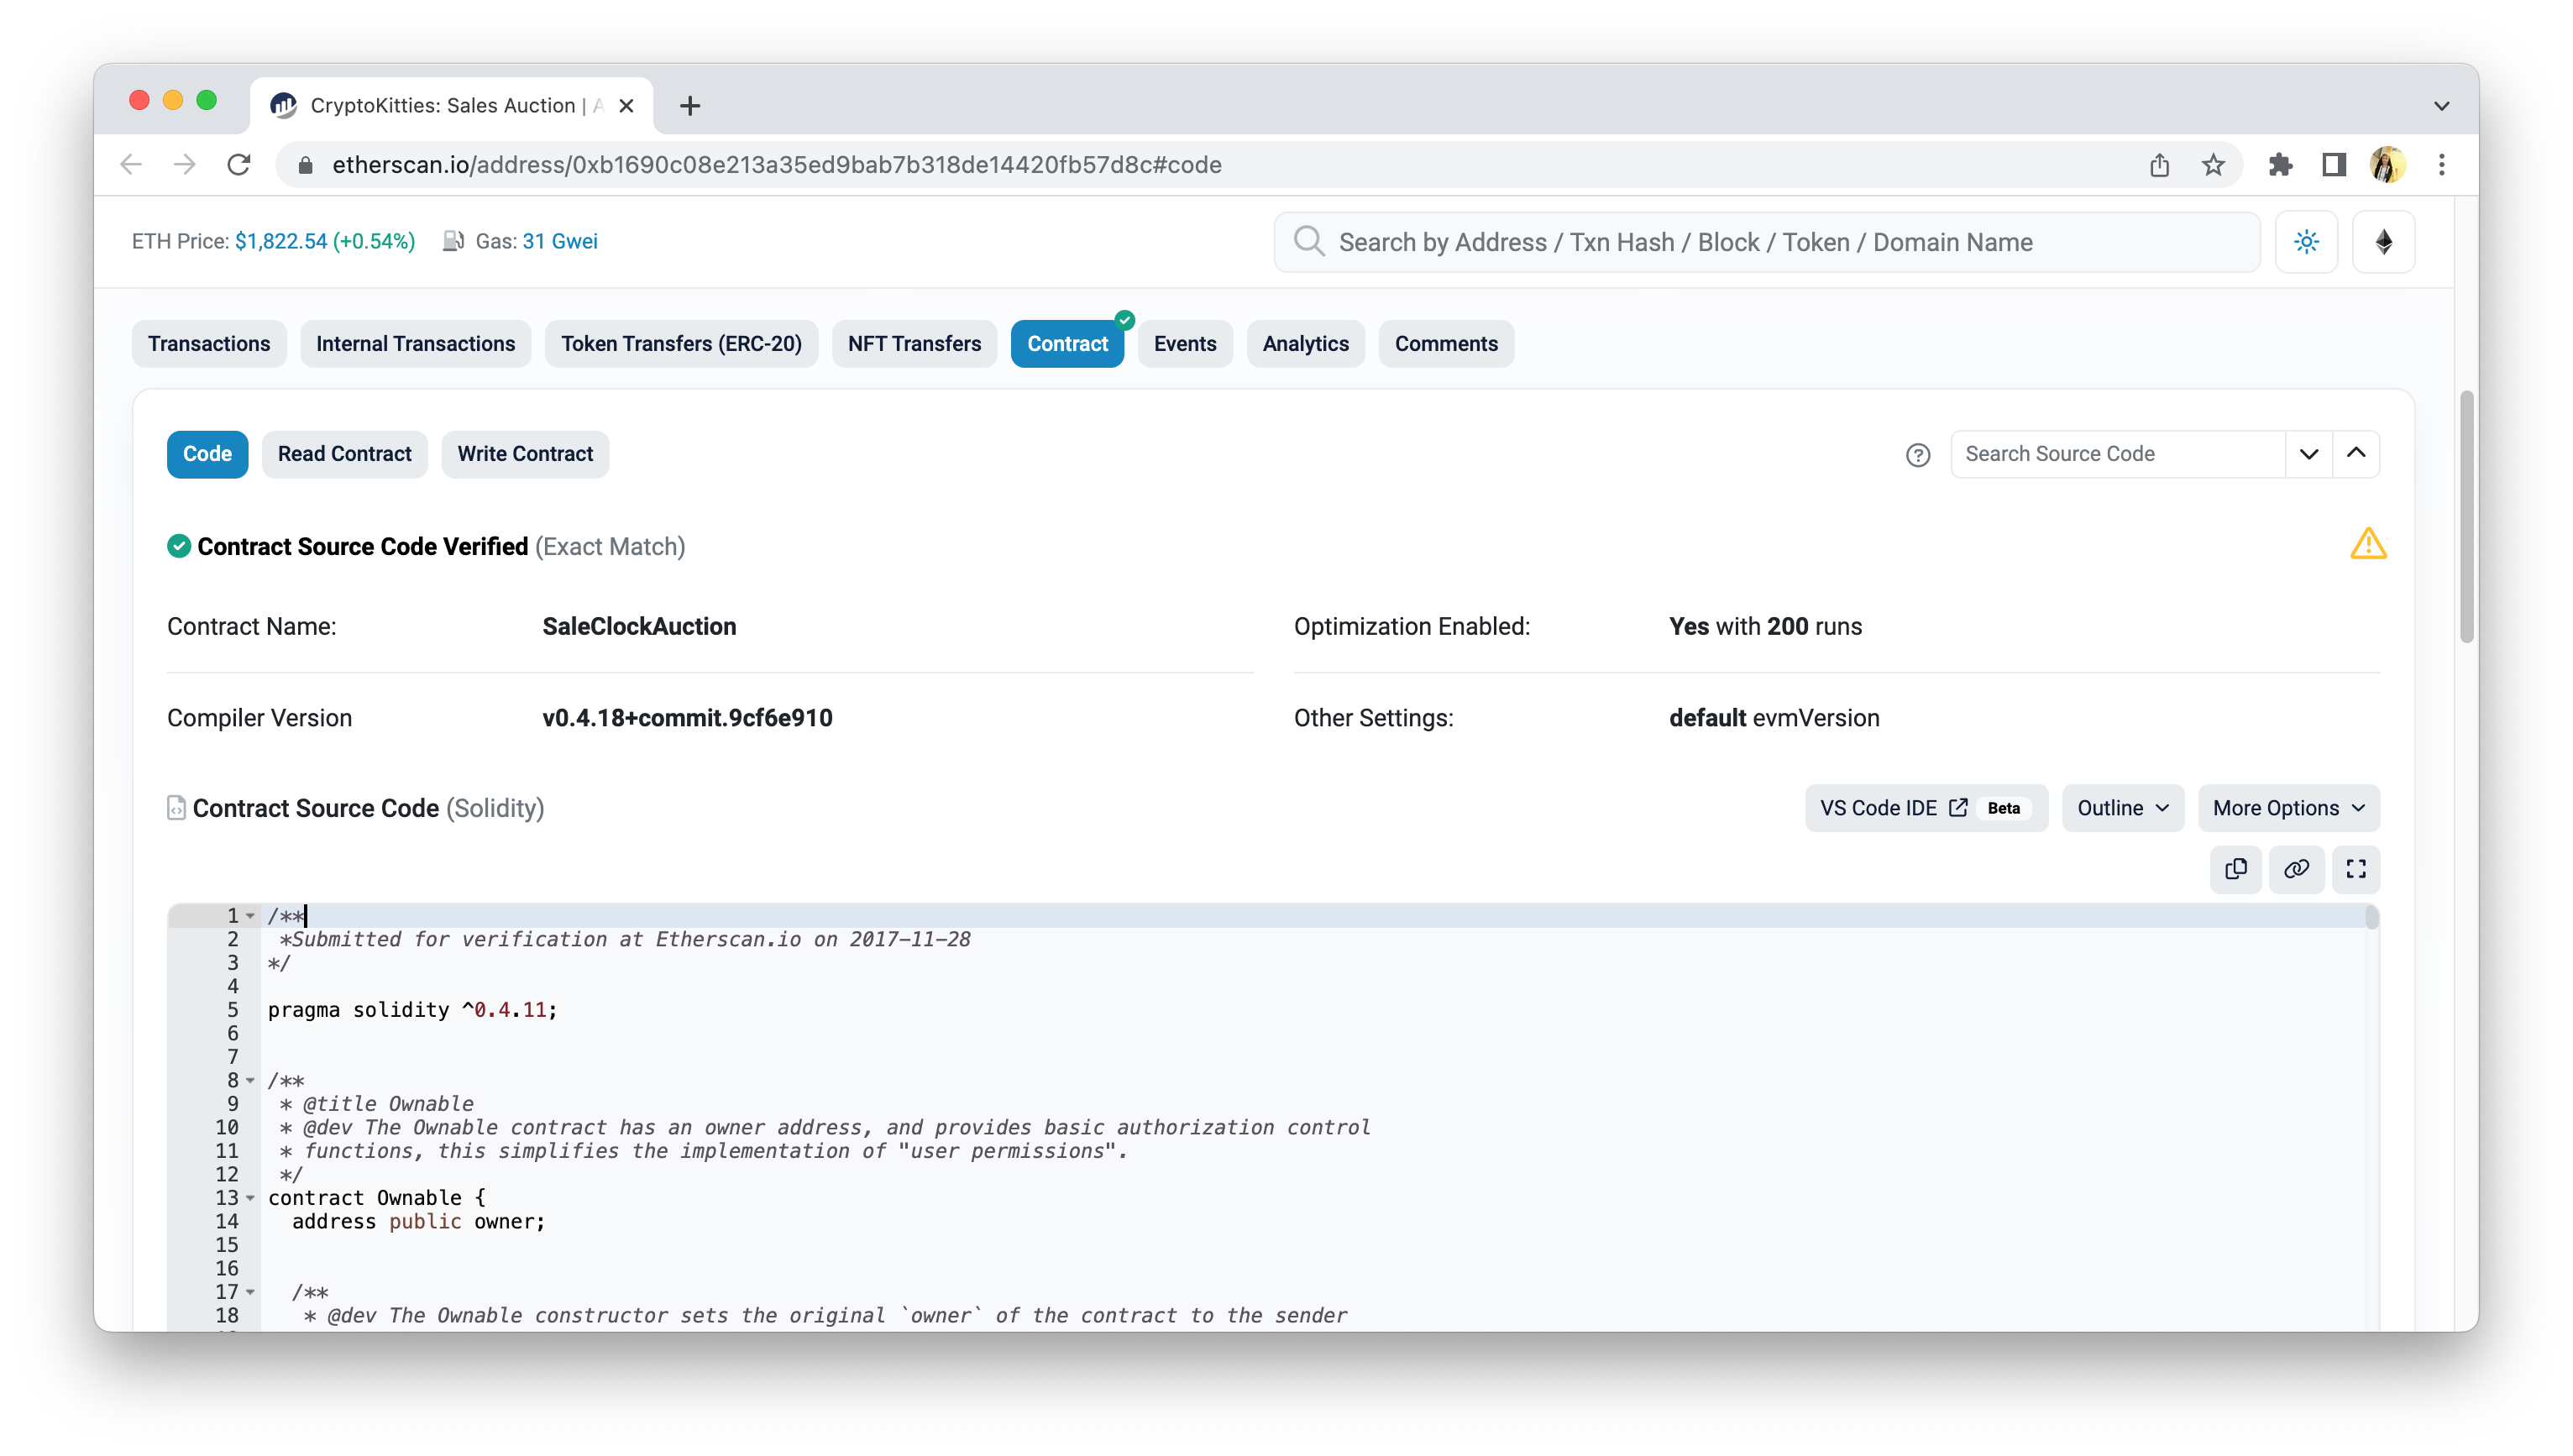Collapse the comment block at line 1
2573x1456 pixels.
coord(250,916)
